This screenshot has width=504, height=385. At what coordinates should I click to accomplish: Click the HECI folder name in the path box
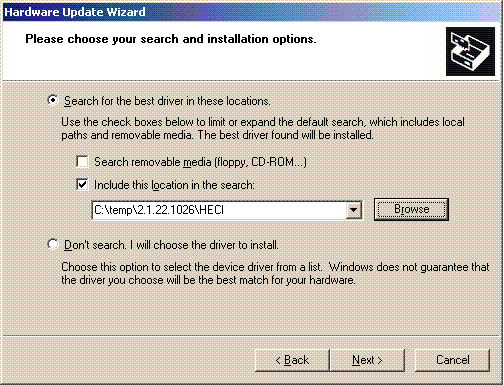211,210
